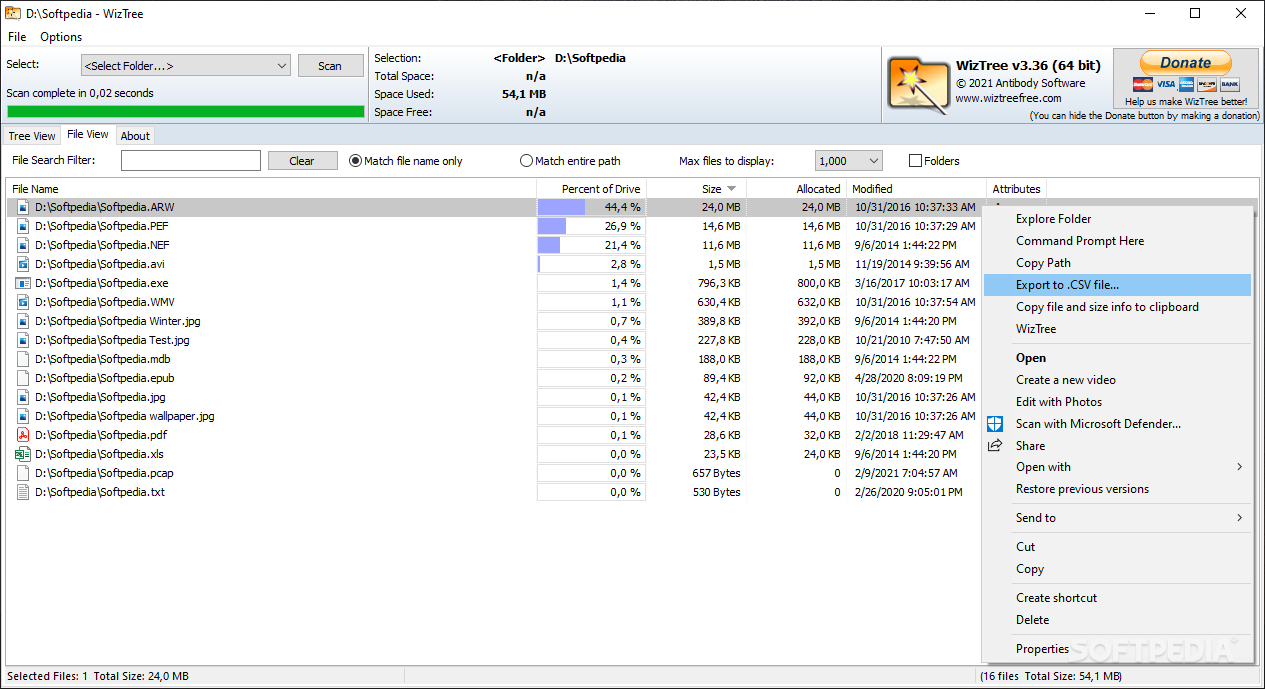Click the Softpedia.PEF file icon
Image resolution: width=1265 pixels, height=689 pixels.
23,227
